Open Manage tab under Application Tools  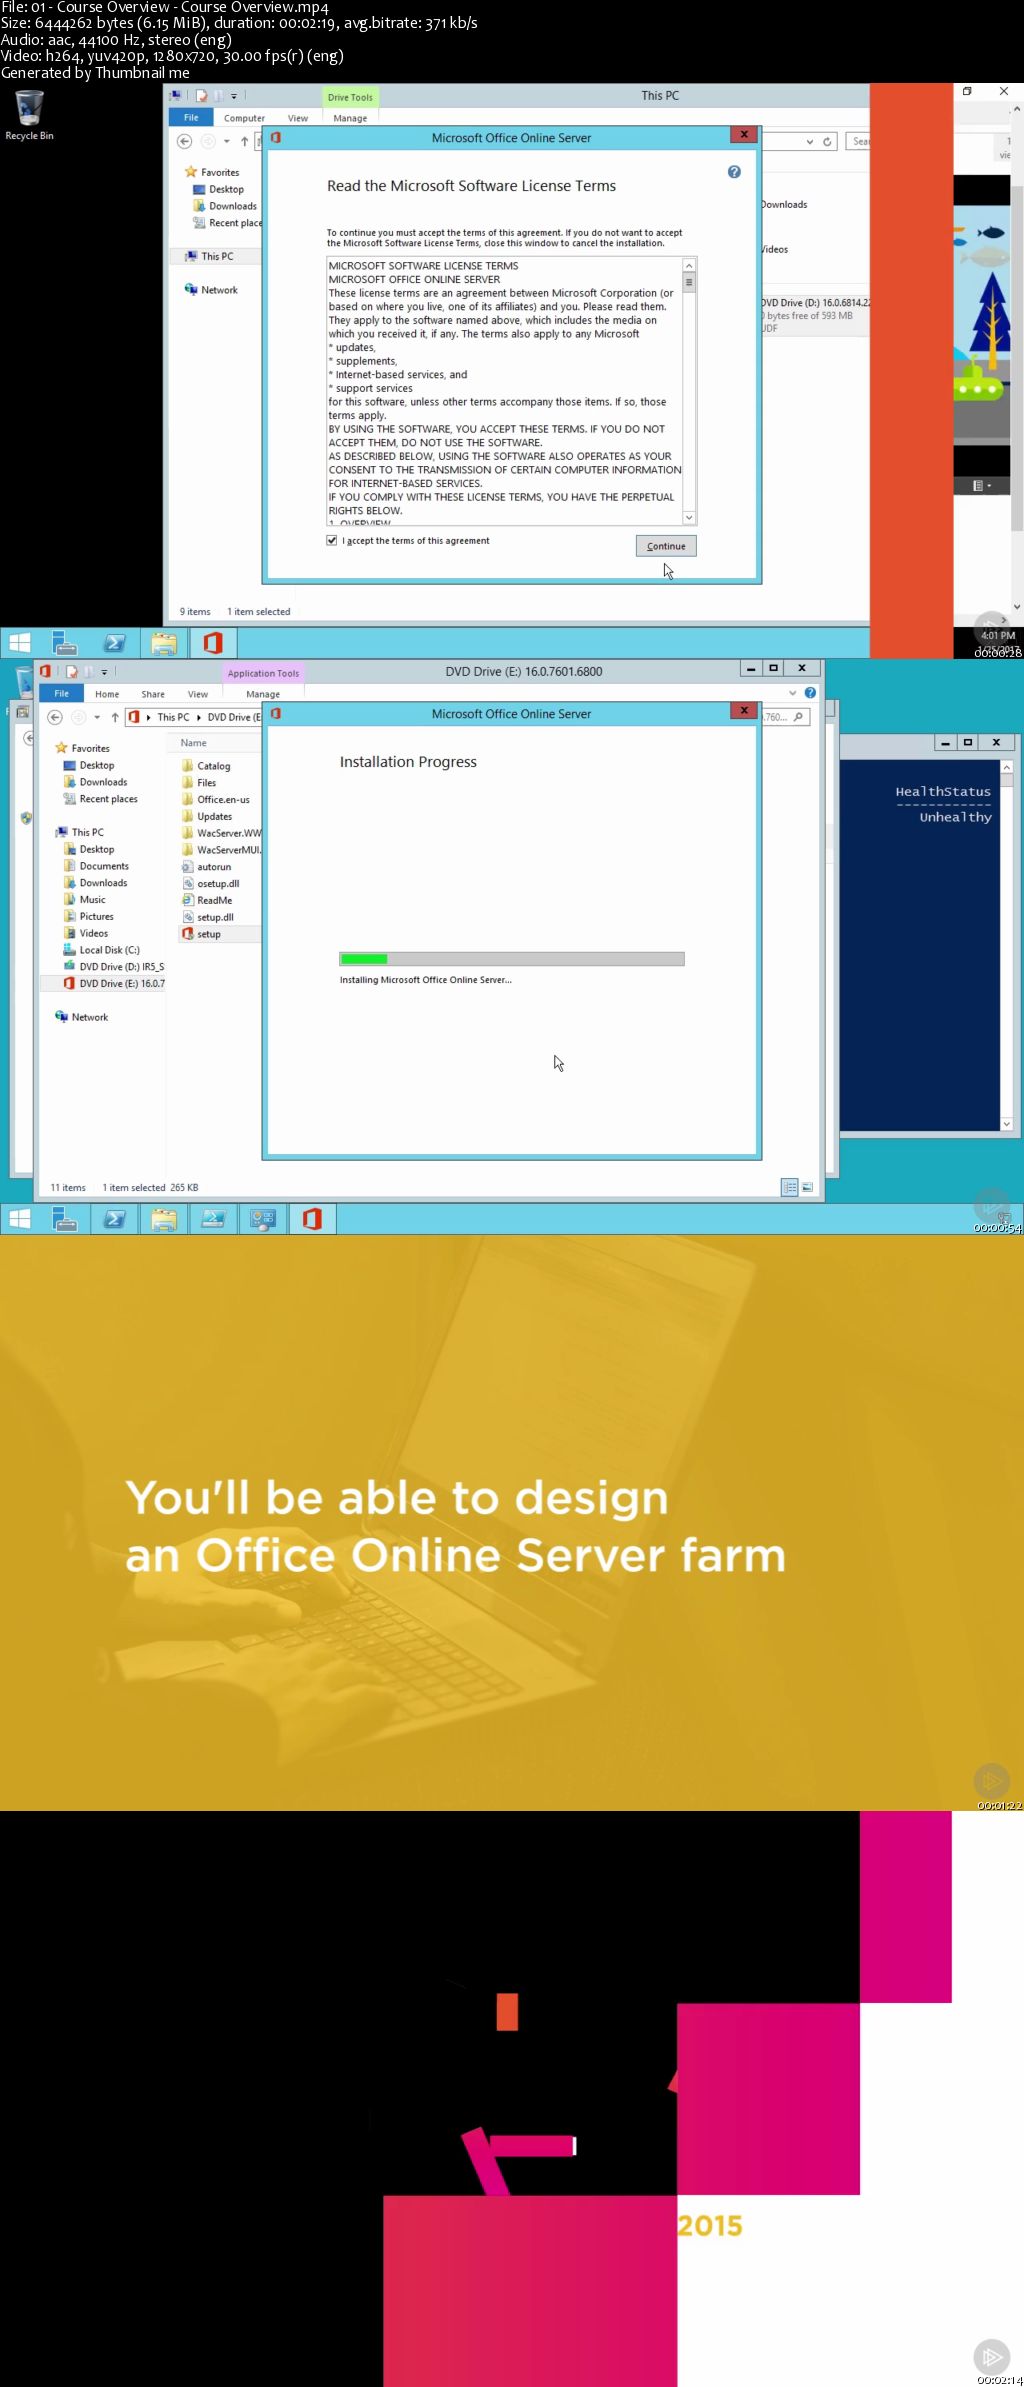pos(263,694)
